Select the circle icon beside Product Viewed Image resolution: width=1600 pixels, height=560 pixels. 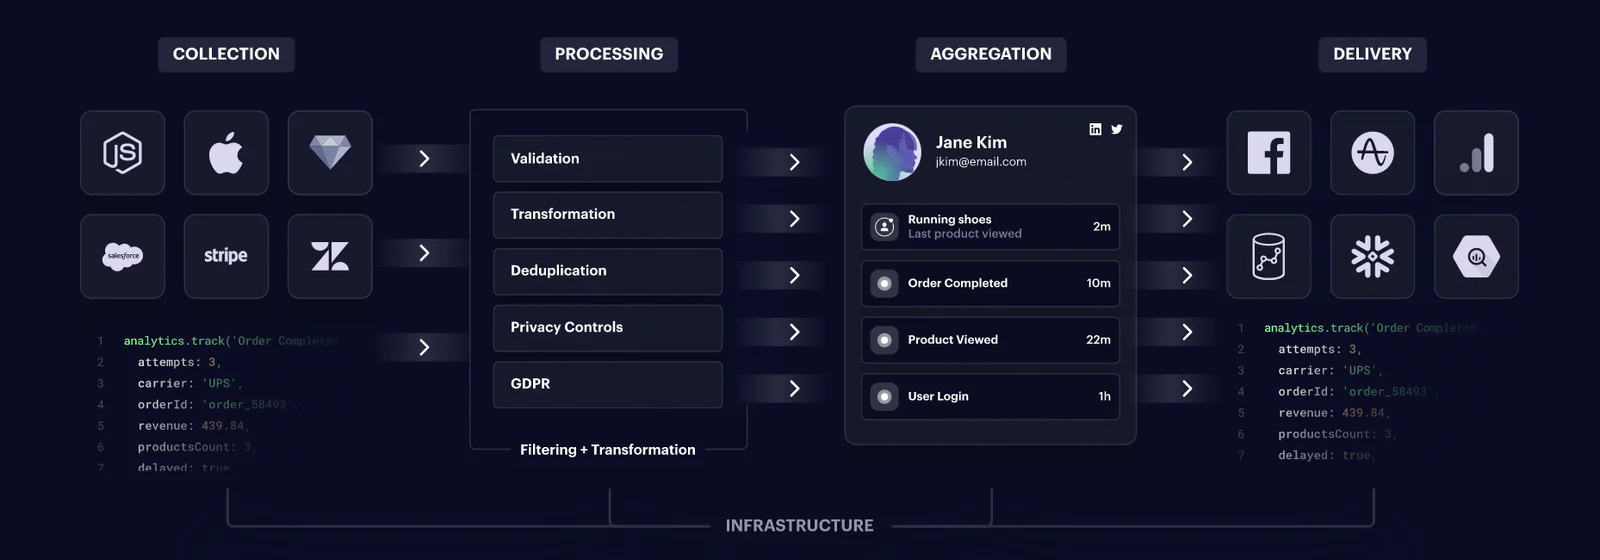(x=884, y=340)
